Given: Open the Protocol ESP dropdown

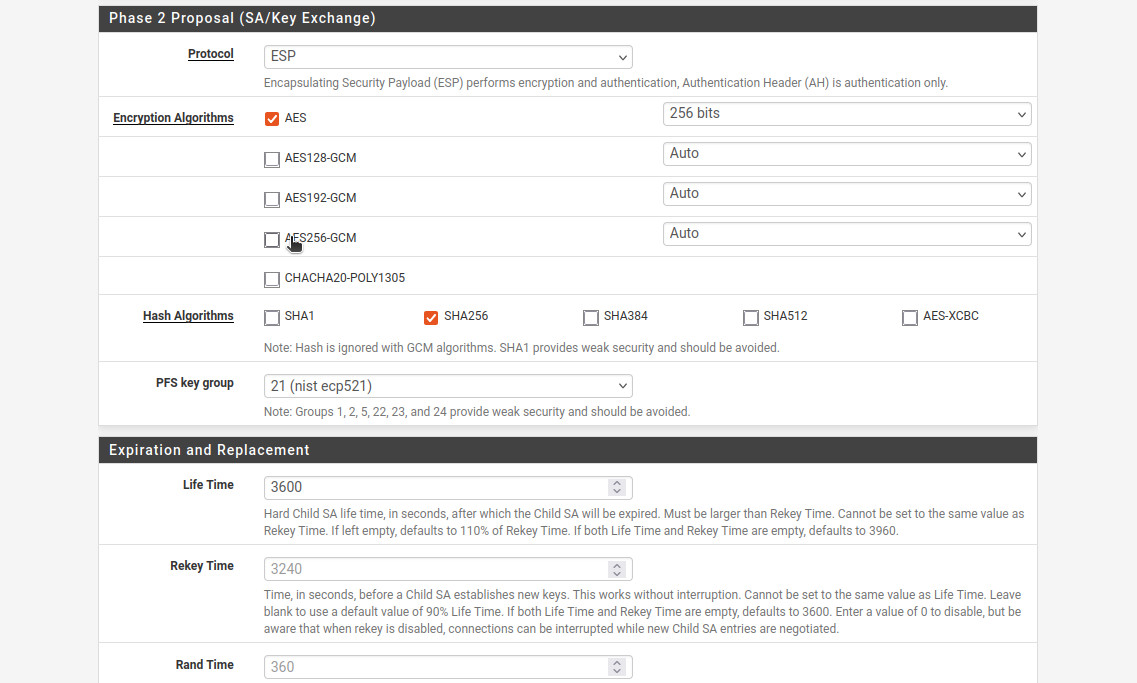Looking at the screenshot, I should [447, 57].
